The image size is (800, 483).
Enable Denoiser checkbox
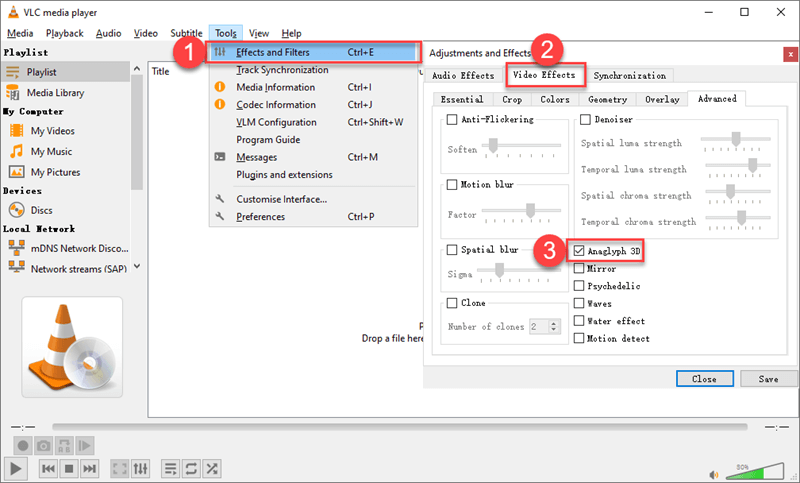click(585, 119)
